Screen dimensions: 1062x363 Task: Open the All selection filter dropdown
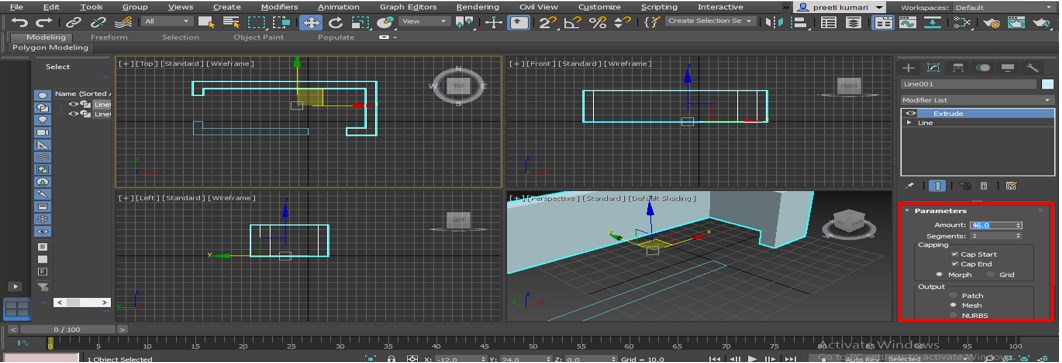166,22
